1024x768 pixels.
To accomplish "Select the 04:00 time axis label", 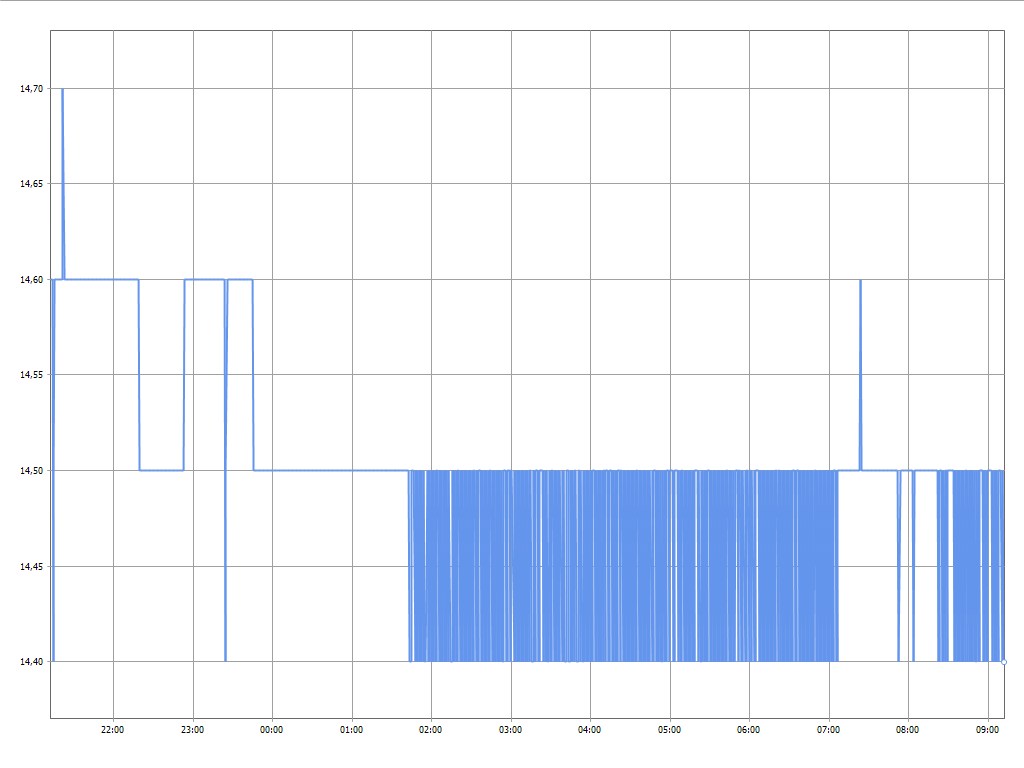I will (x=590, y=730).
